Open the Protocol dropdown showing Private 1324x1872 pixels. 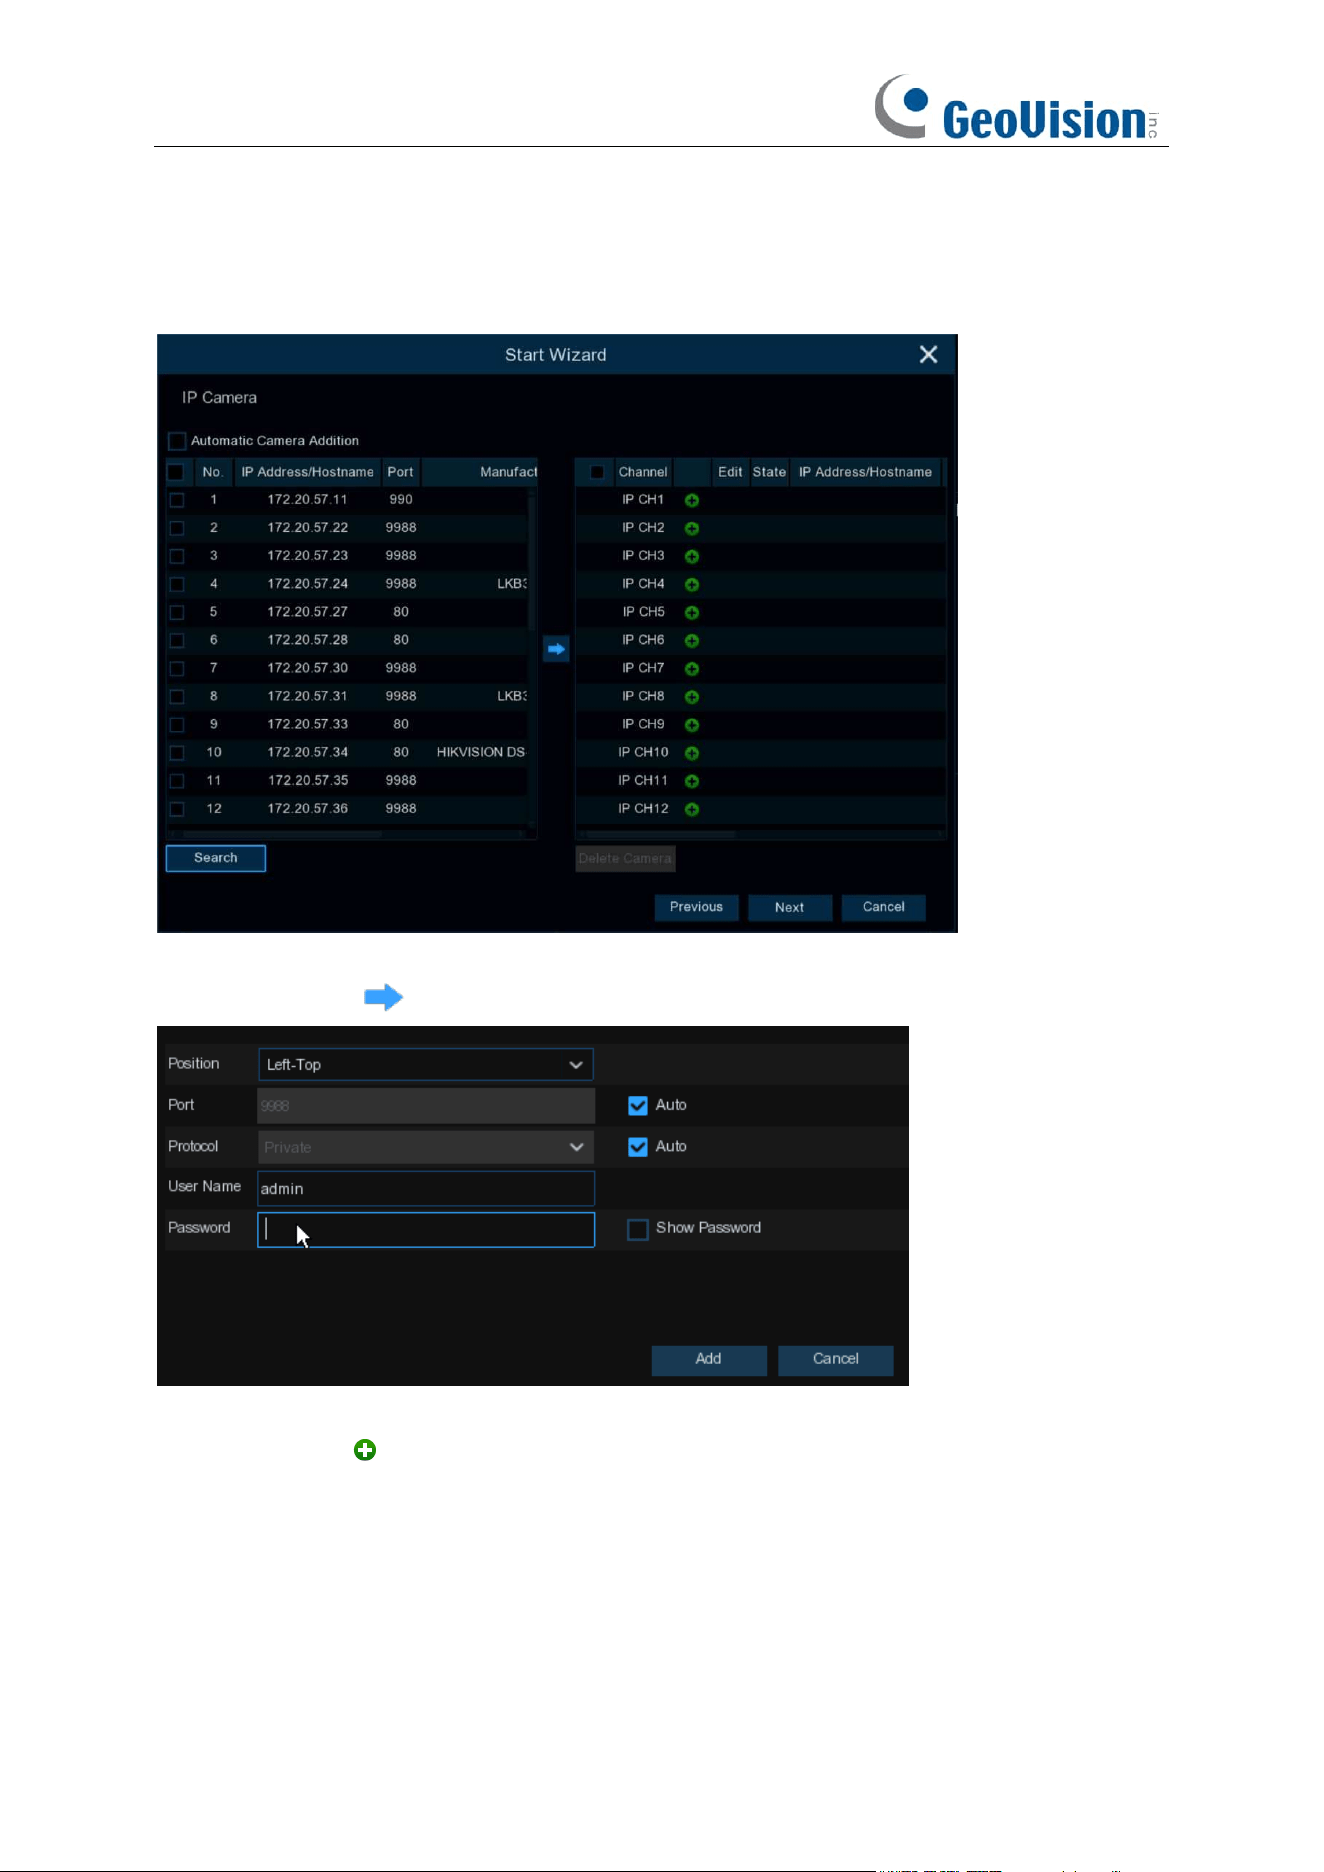point(426,1147)
